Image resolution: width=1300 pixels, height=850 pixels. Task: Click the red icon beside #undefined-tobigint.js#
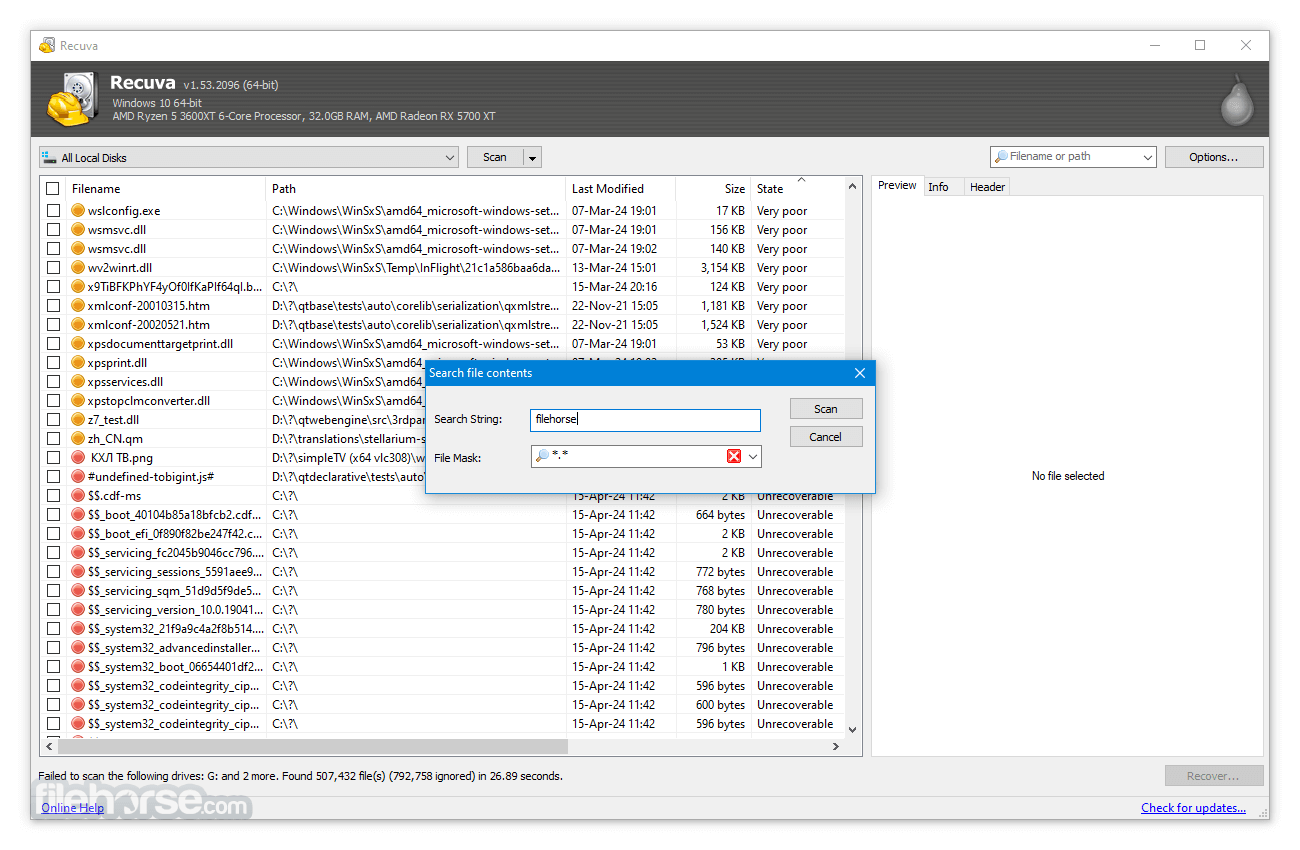pyautogui.click(x=79, y=477)
